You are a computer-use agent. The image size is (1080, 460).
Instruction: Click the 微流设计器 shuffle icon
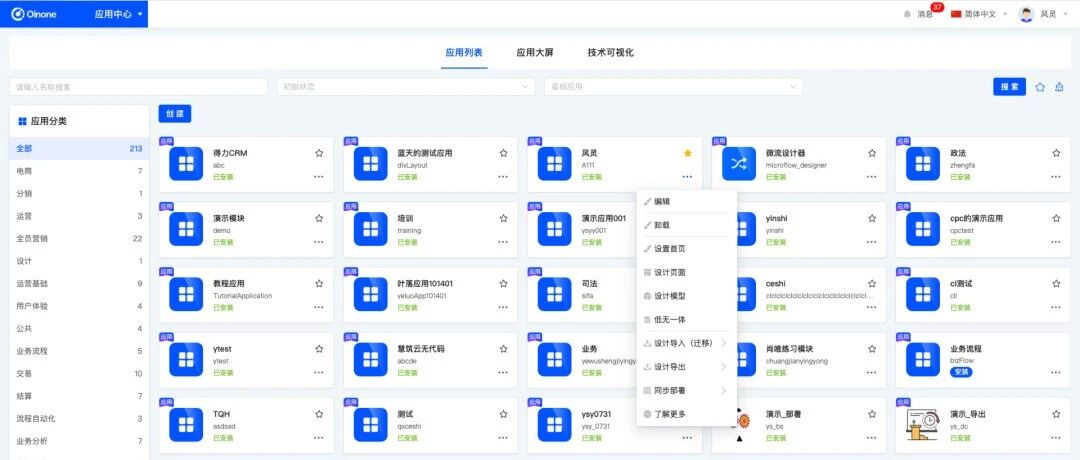pyautogui.click(x=738, y=164)
